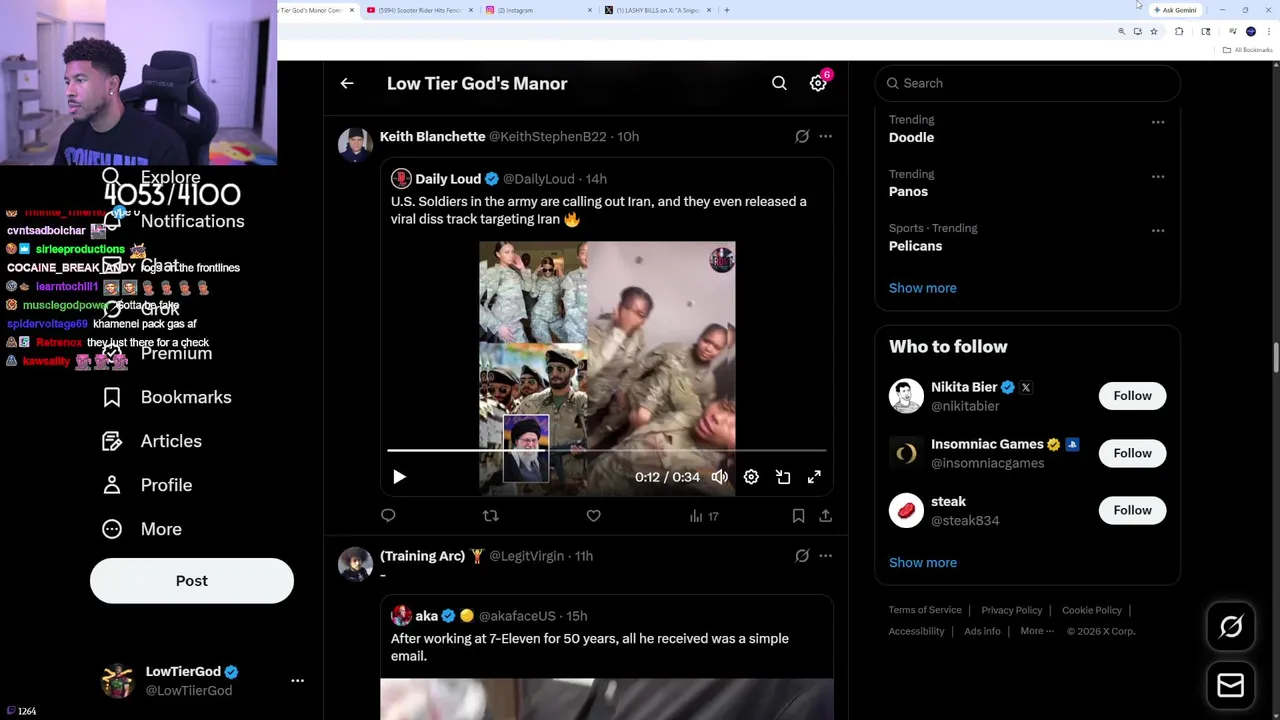Open the floating Messages envelope button

click(1231, 685)
